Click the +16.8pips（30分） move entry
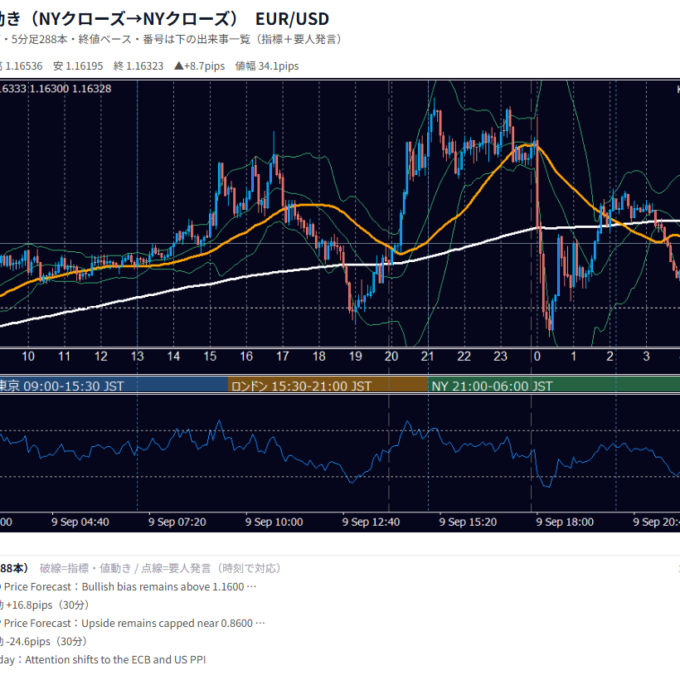Viewport: 680px width, 680px height. click(47, 605)
